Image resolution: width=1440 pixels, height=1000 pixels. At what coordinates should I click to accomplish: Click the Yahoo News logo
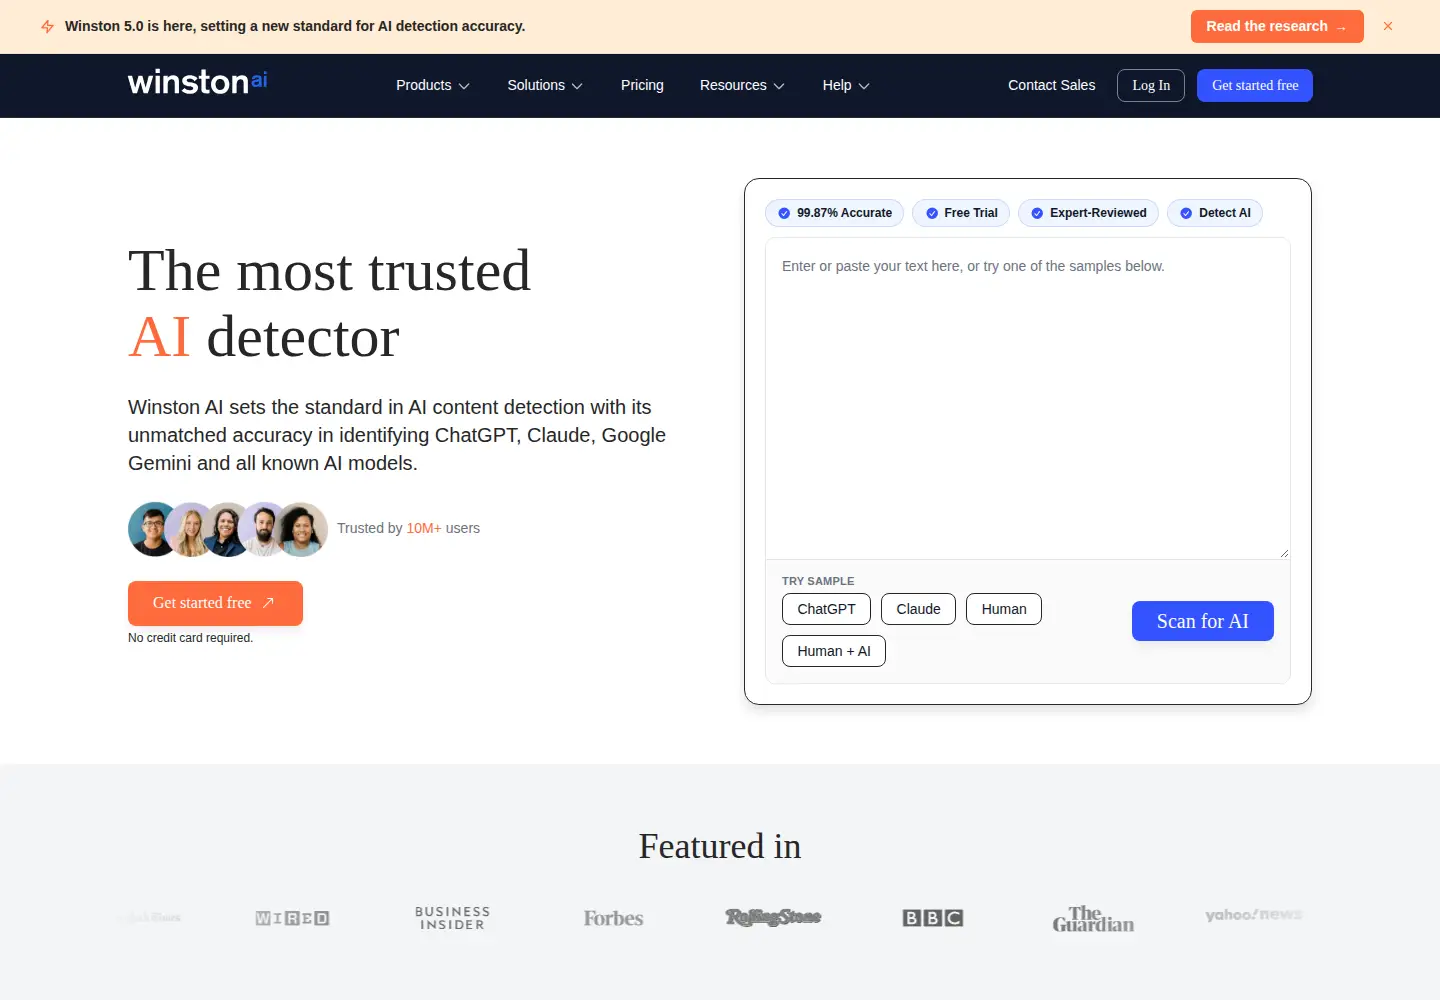pos(1253,915)
